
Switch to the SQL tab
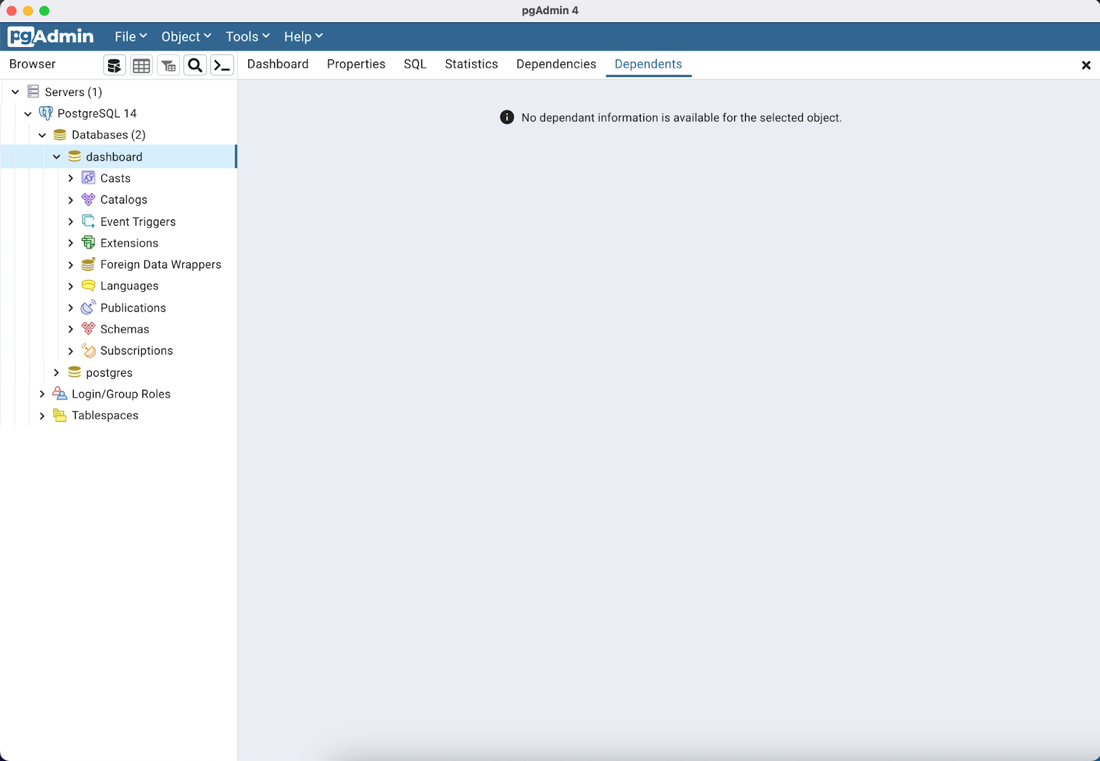414,64
